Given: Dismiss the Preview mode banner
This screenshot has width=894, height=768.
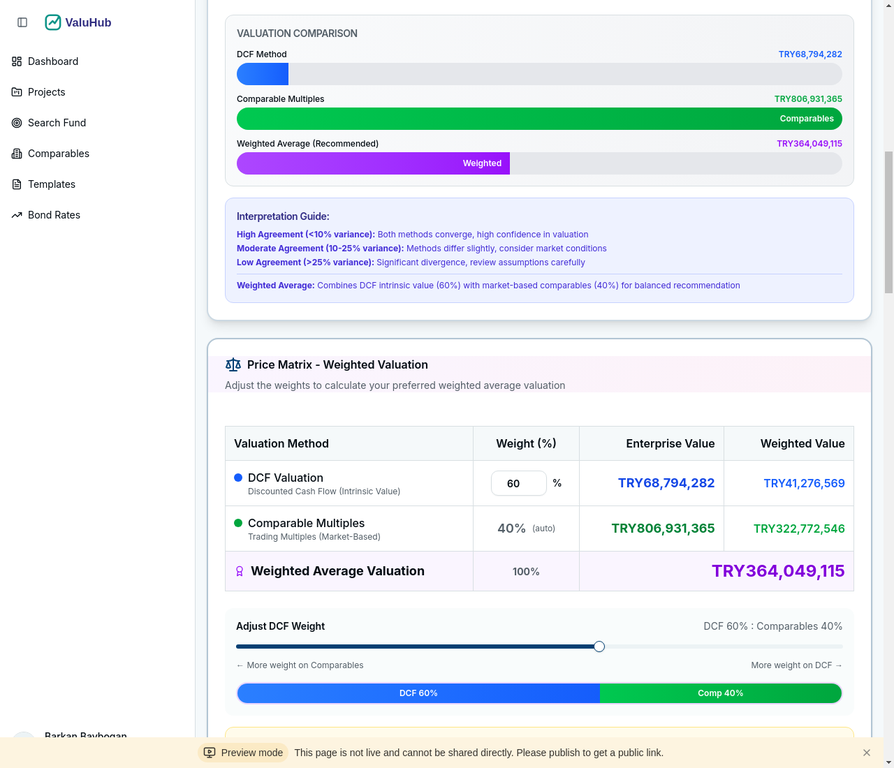Looking at the screenshot, I should pyautogui.click(x=866, y=753).
